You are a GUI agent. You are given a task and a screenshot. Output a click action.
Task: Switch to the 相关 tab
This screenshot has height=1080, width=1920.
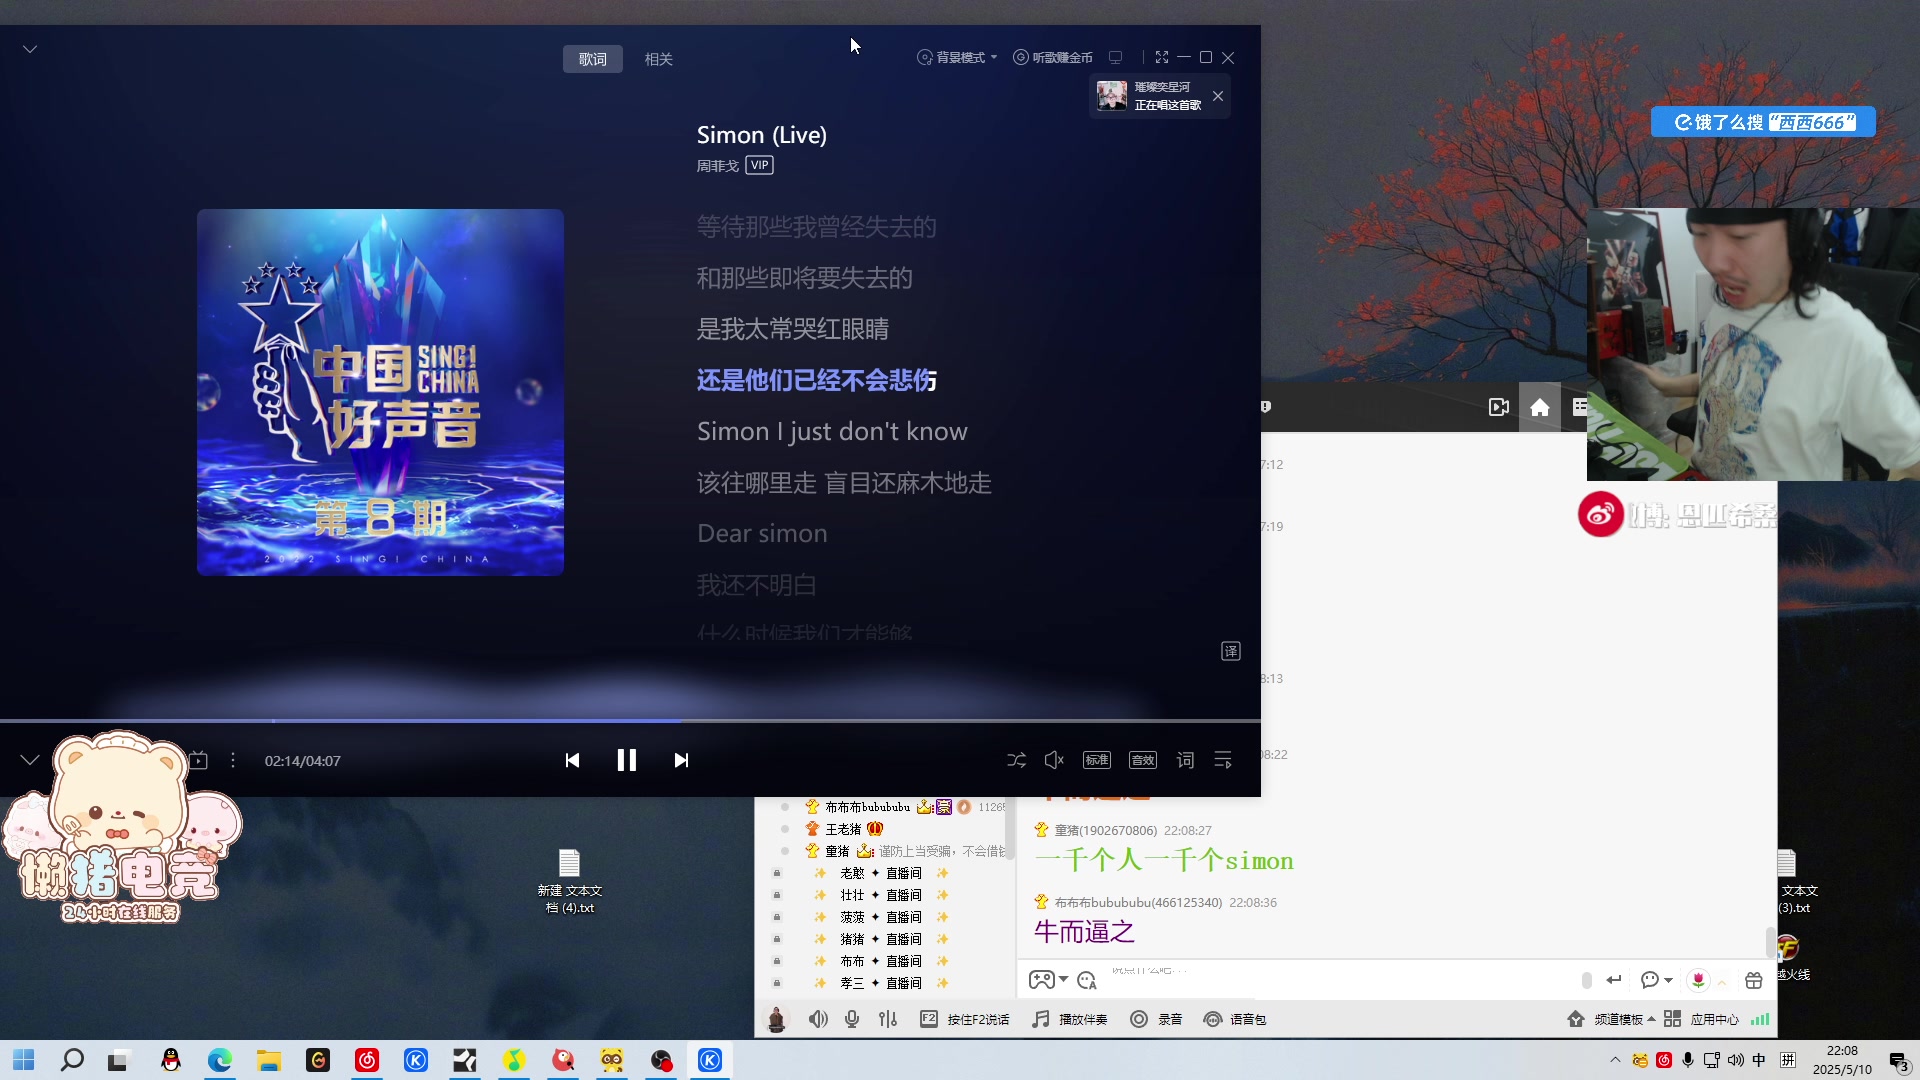659,59
